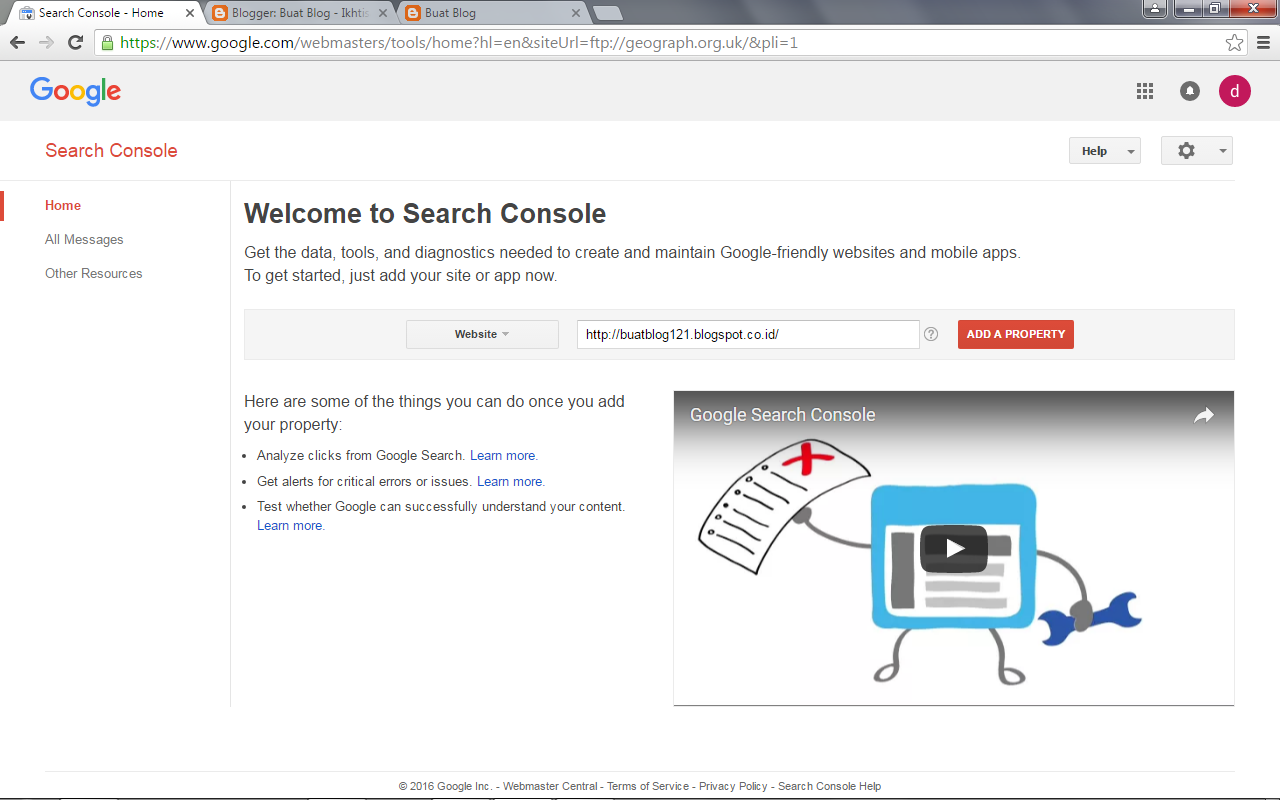The image size is (1280, 800).
Task: Open All Messages in the sidebar
Action: click(84, 239)
